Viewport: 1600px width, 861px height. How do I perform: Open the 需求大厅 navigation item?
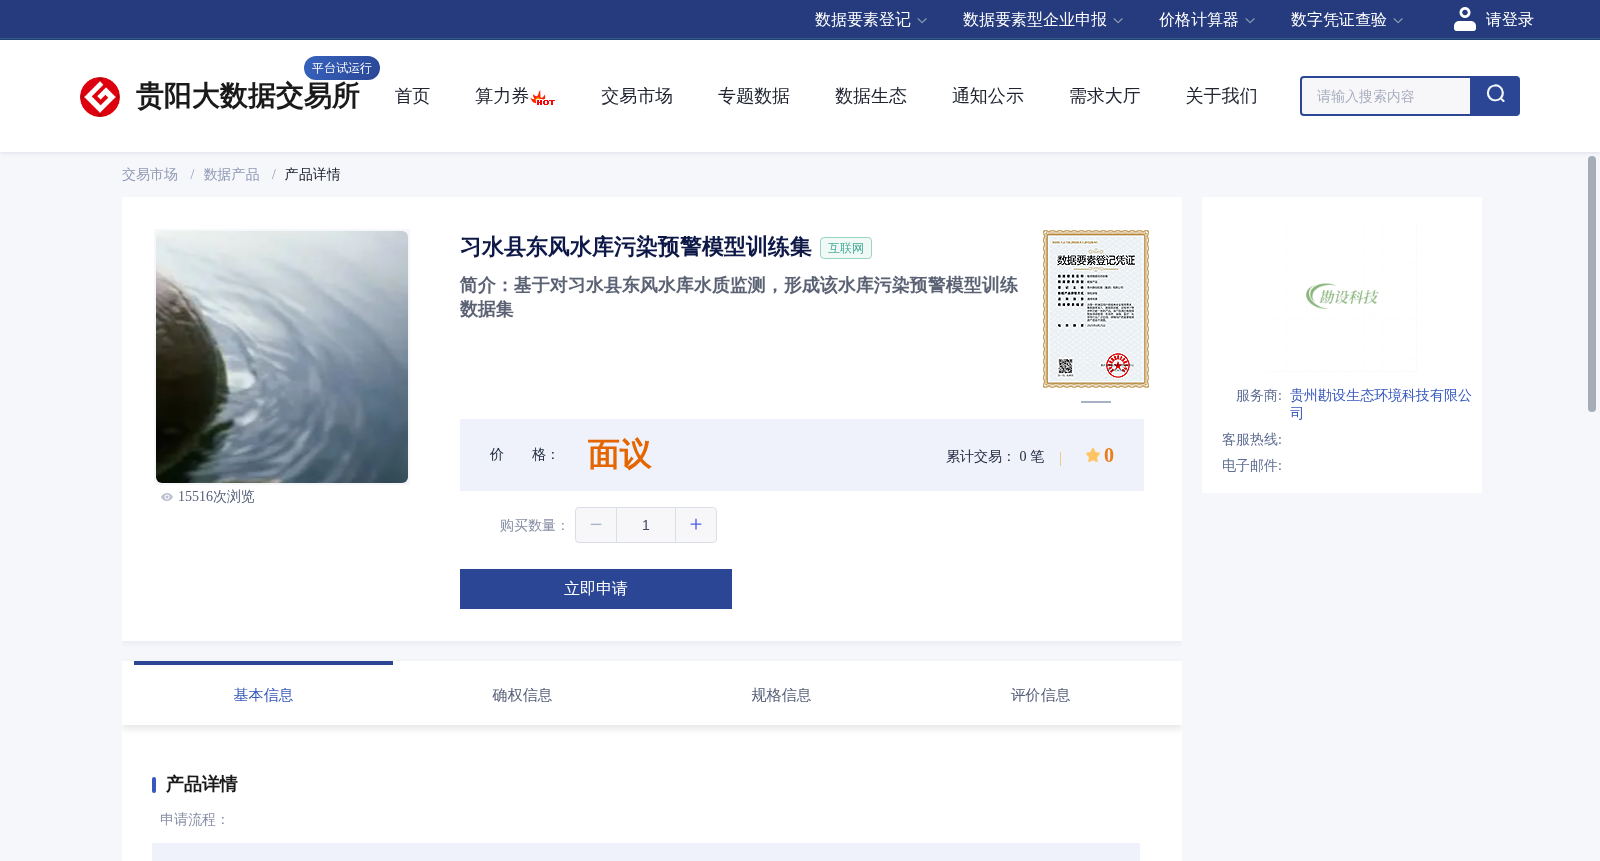click(x=1105, y=96)
